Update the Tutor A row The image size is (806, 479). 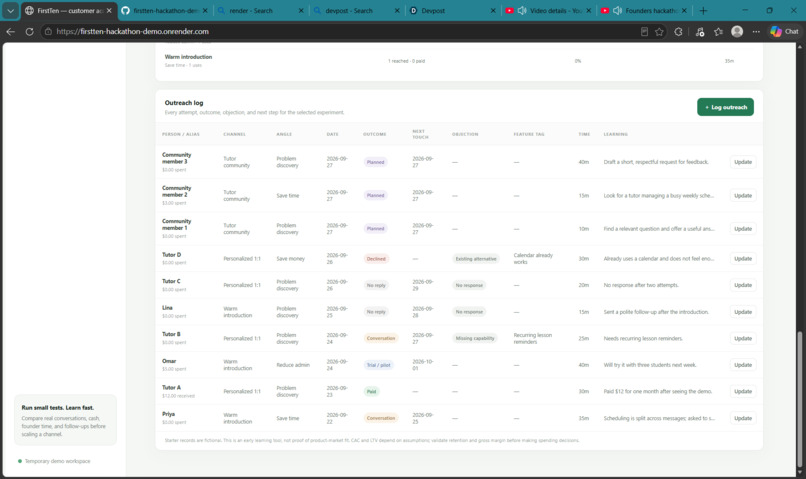tap(743, 391)
